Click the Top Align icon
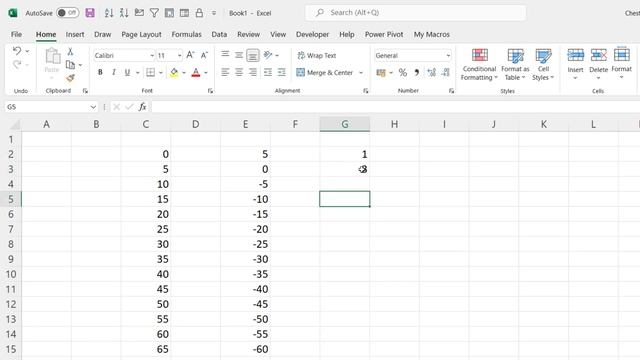The height and width of the screenshot is (360, 640). (x=225, y=54)
